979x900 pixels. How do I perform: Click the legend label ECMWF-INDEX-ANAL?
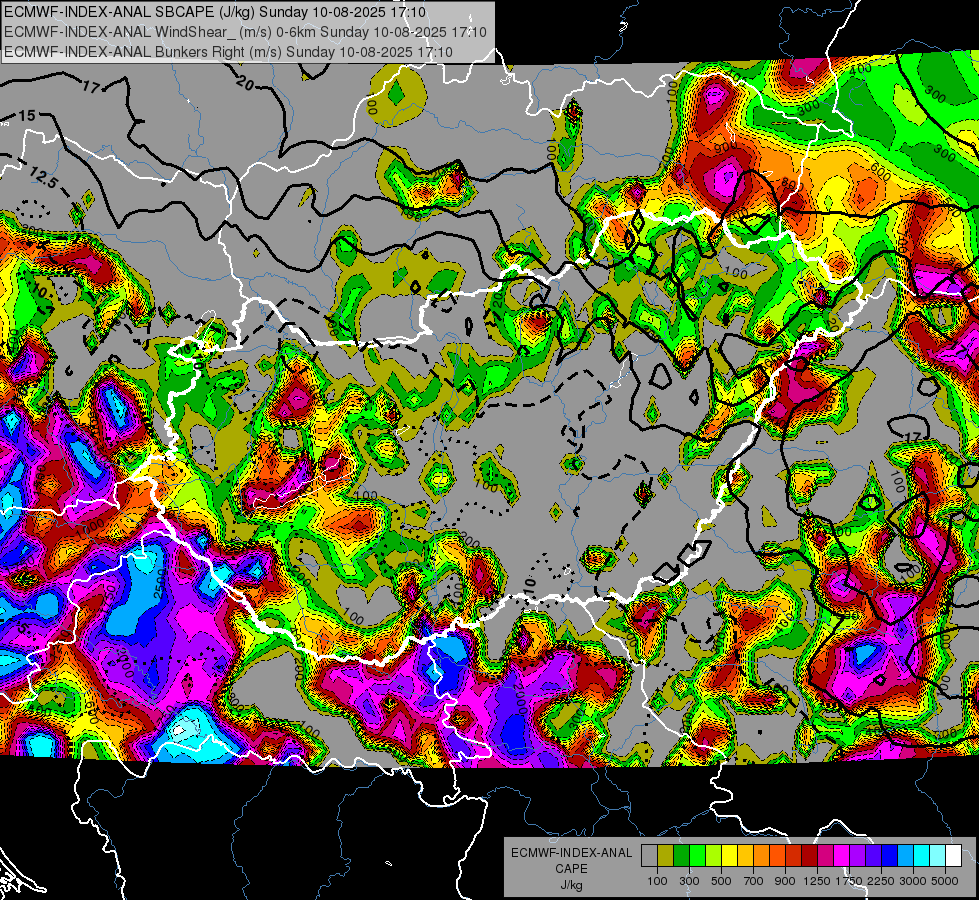571,853
